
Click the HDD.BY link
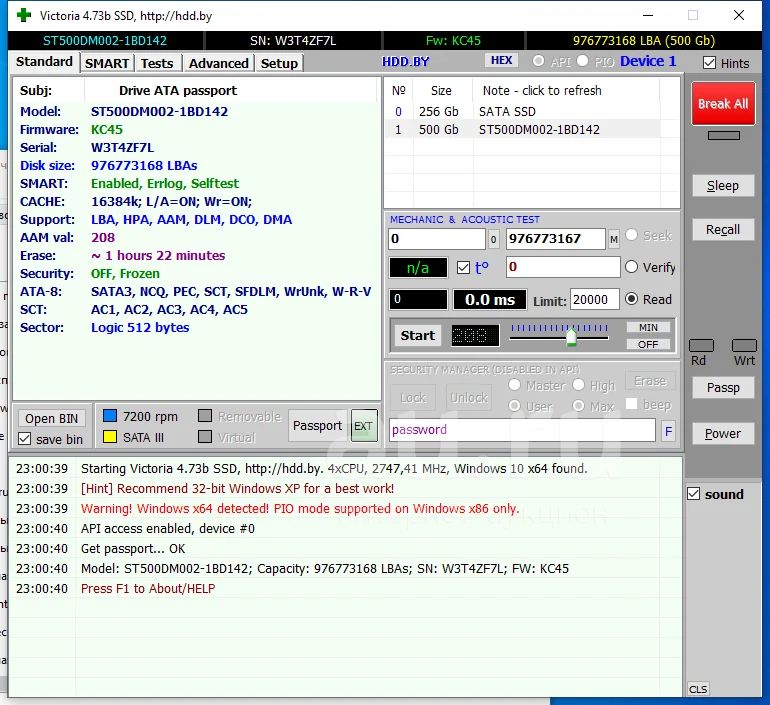point(406,62)
